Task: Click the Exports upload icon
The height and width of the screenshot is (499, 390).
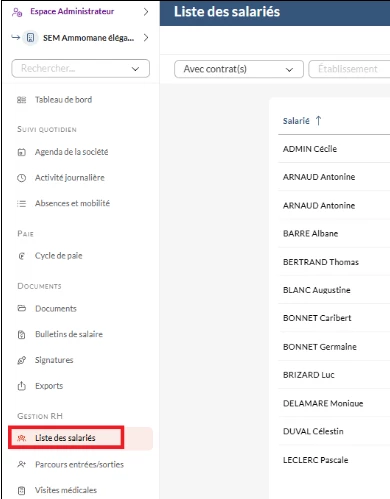Action: (21, 386)
